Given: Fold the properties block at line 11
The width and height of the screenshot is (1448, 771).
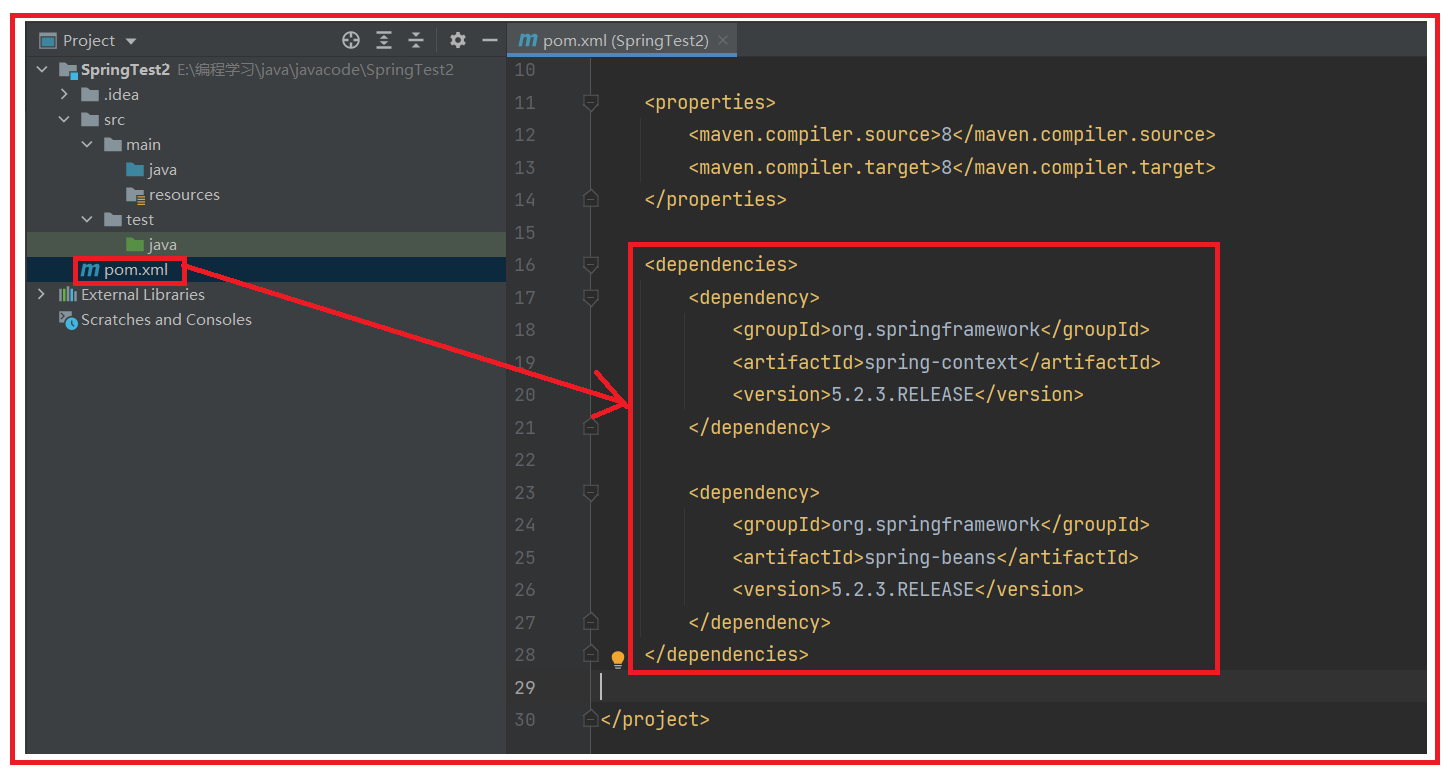Looking at the screenshot, I should point(591,102).
